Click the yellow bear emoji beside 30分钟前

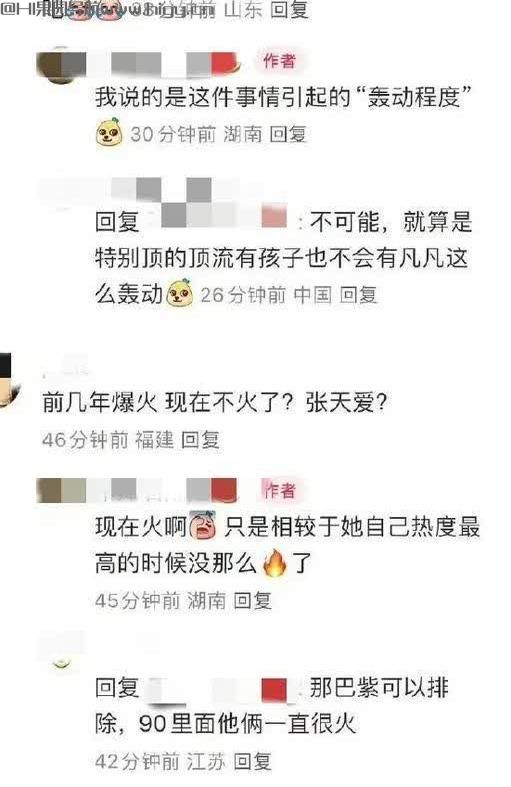click(x=109, y=133)
